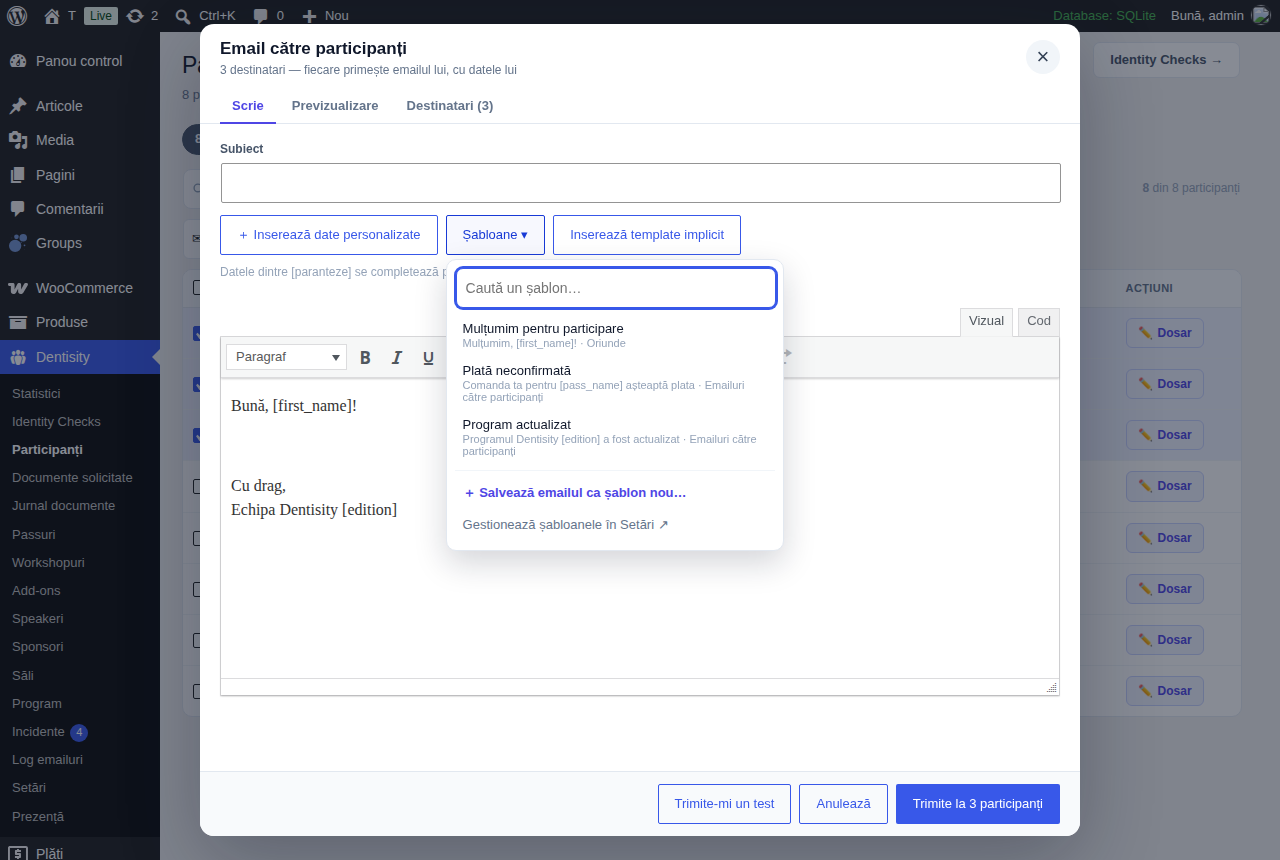Open the Ctrl+K search in admin bar
This screenshot has width=1280, height=860.
click(x=205, y=15)
